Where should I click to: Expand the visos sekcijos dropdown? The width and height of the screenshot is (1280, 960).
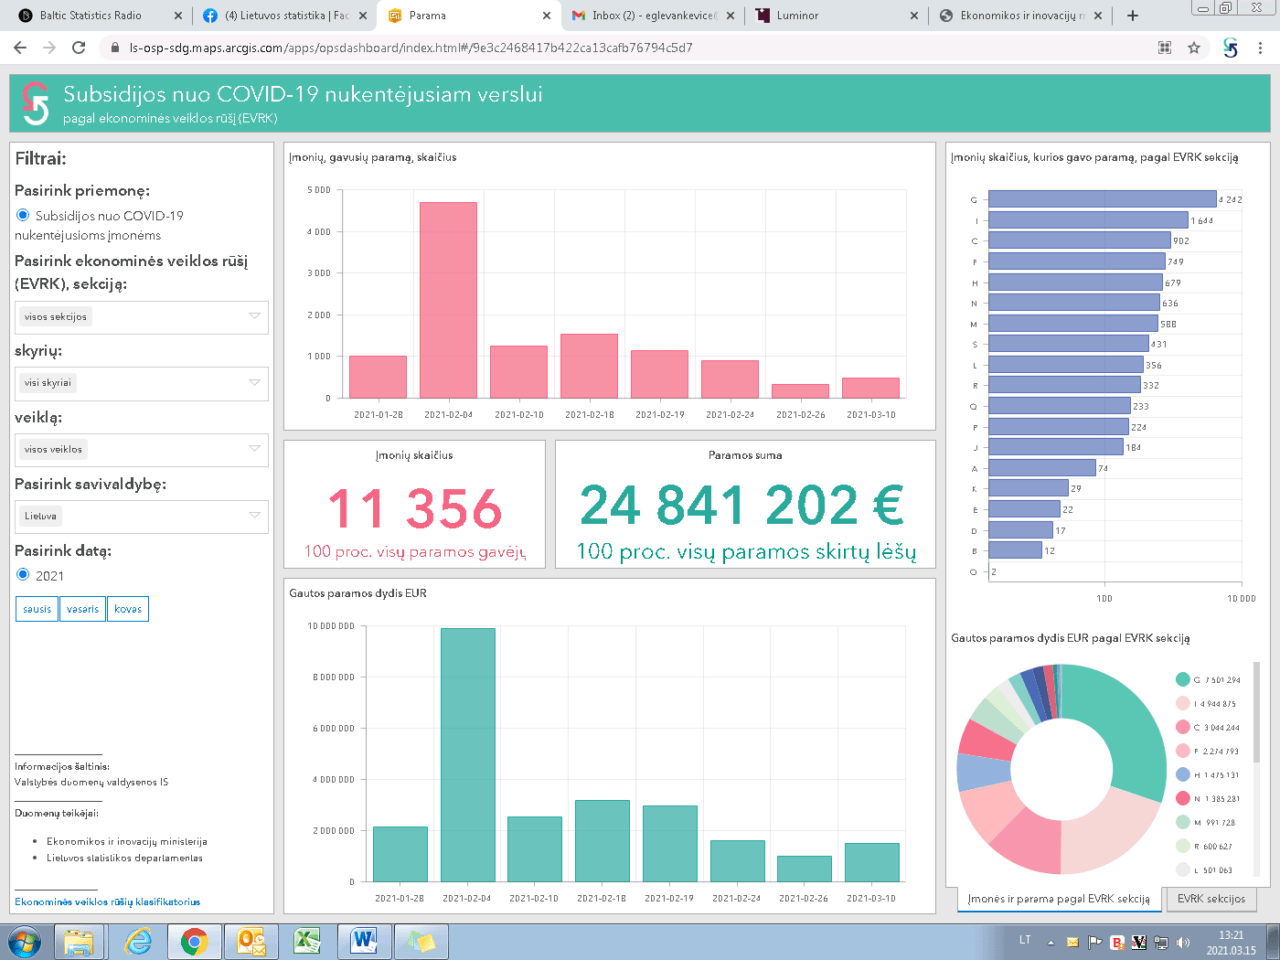[x=141, y=317]
